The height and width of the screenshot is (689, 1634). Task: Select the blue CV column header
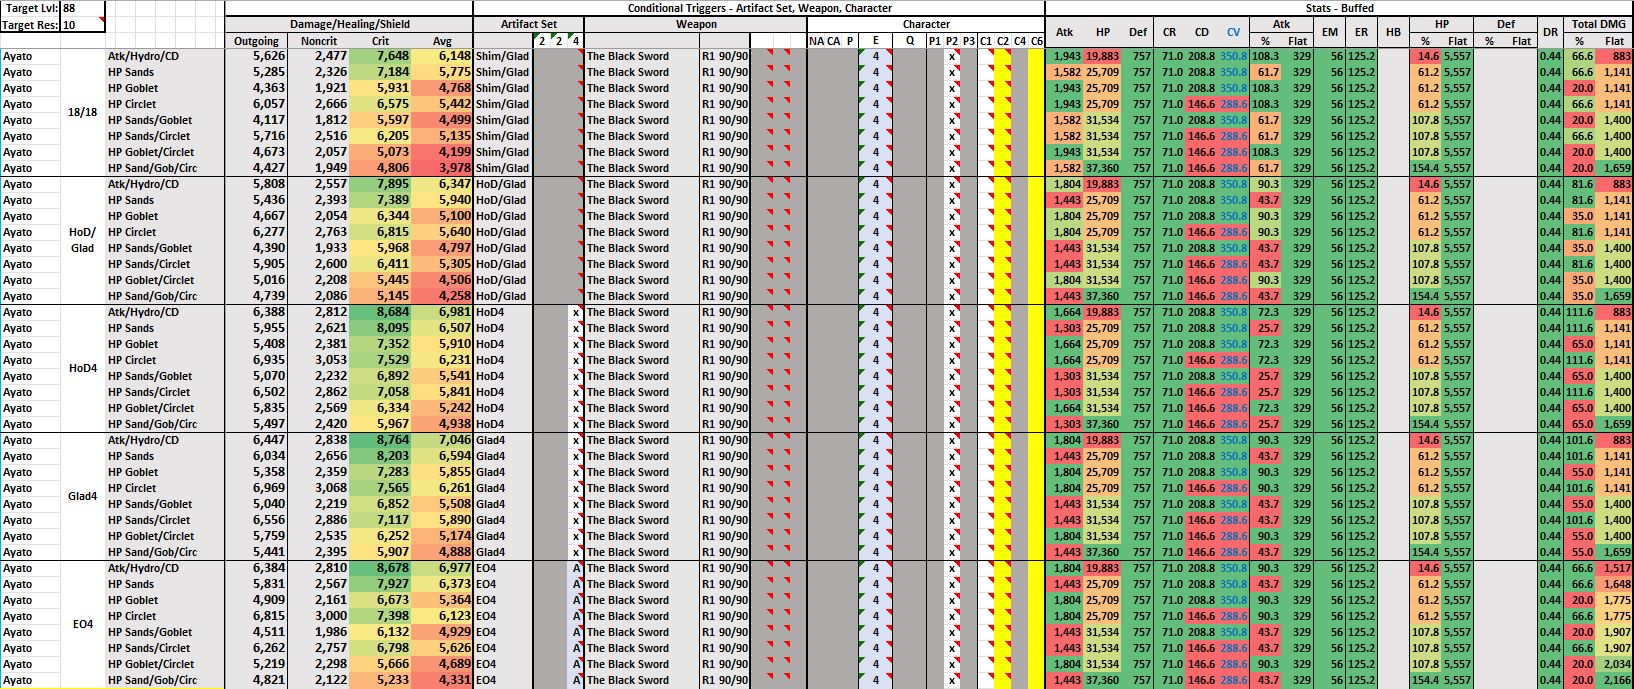tap(1232, 33)
